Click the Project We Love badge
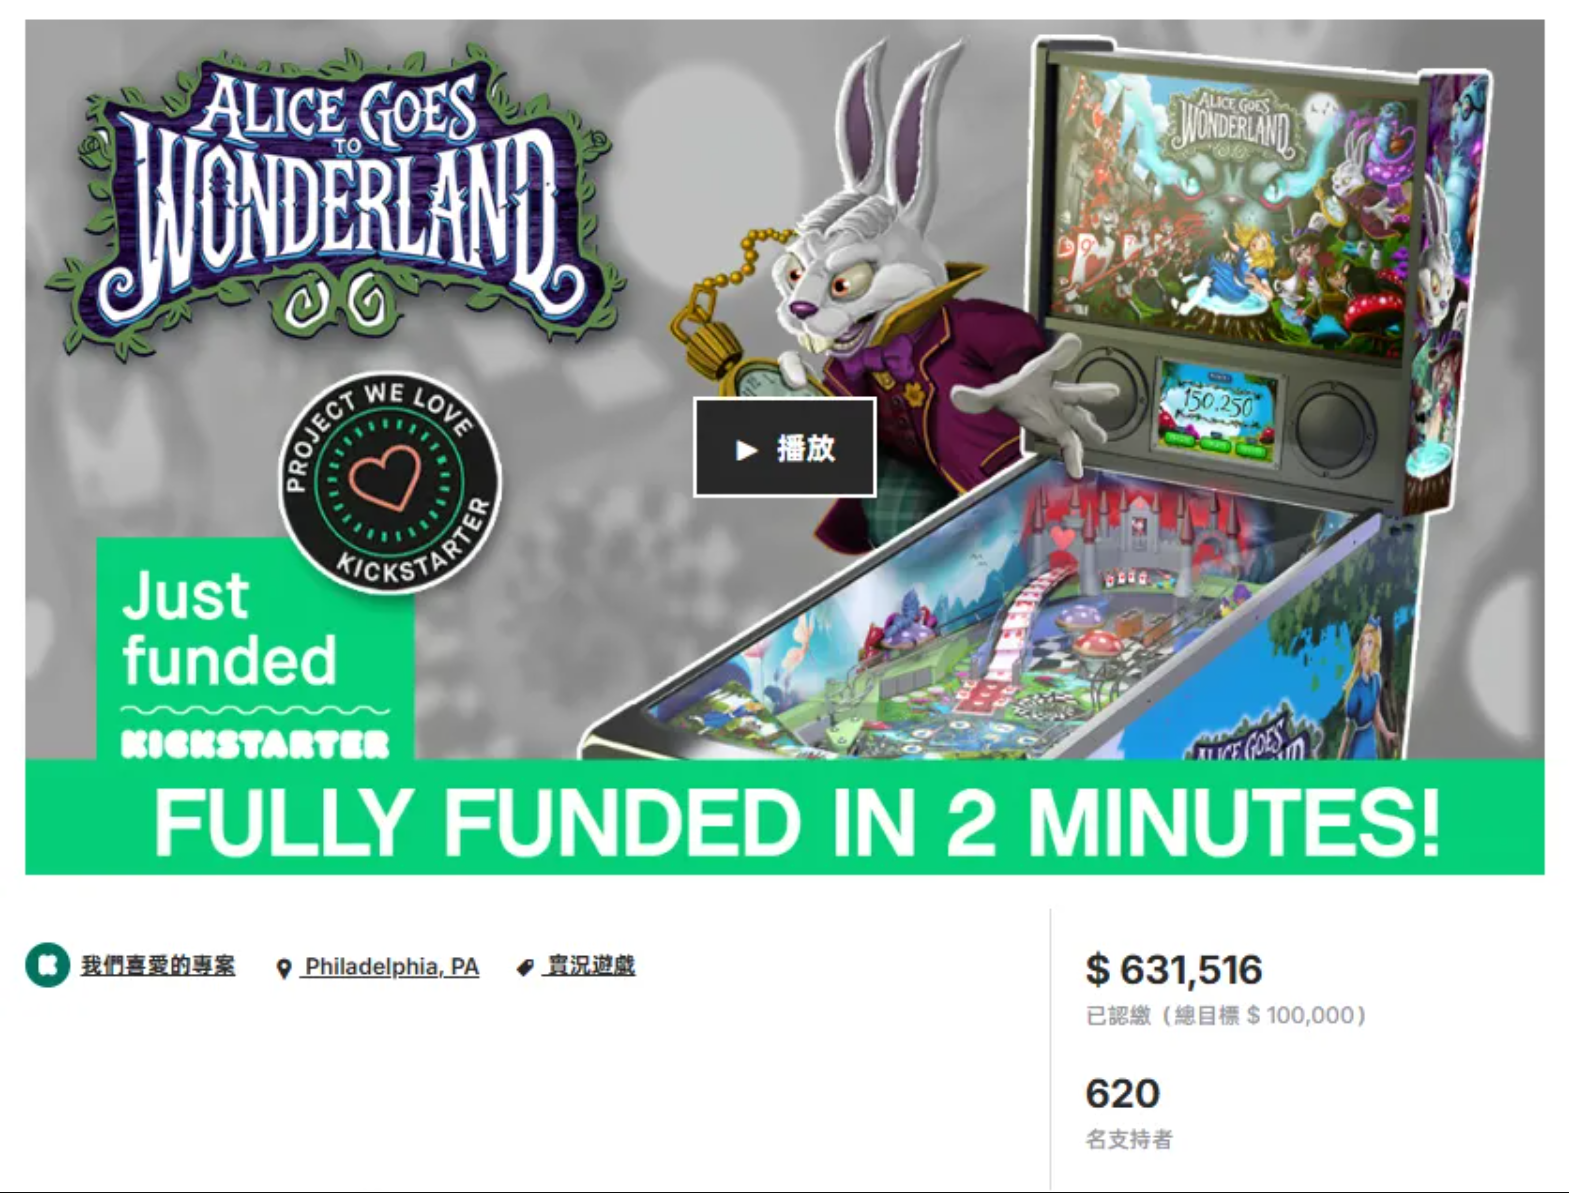The image size is (1569, 1193). 389,483
